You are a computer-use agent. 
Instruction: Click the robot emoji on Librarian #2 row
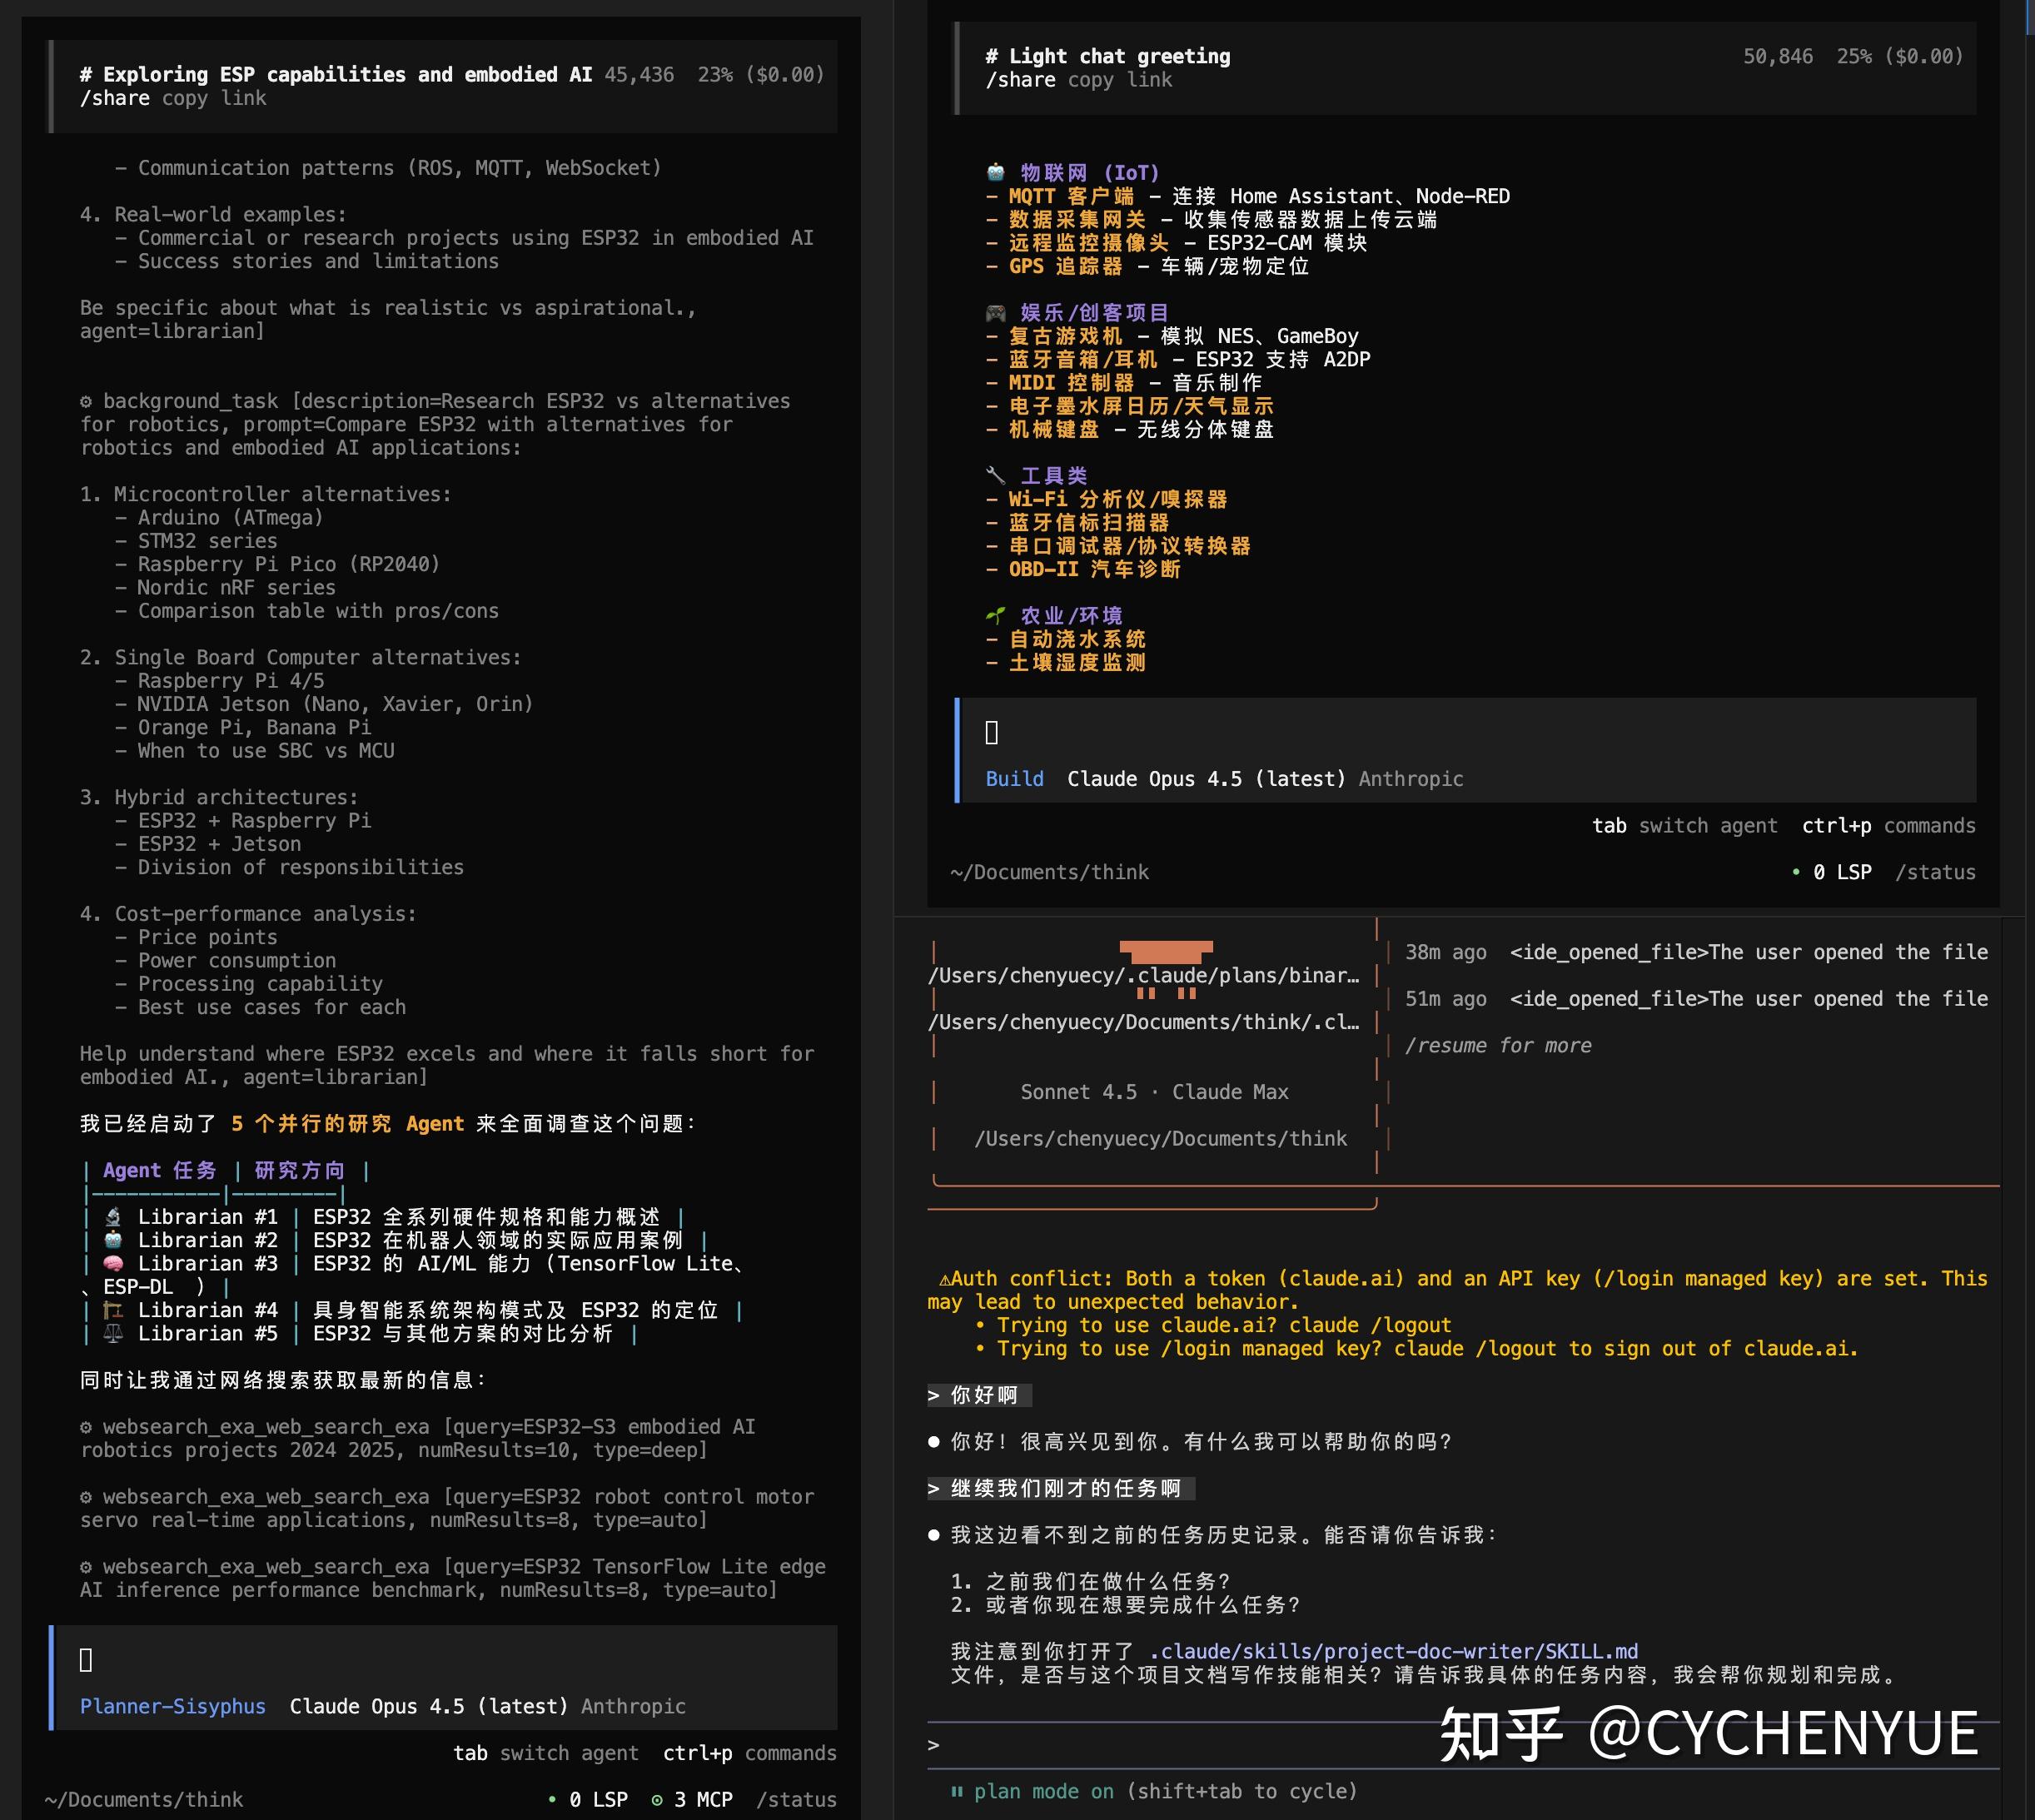tap(113, 1239)
